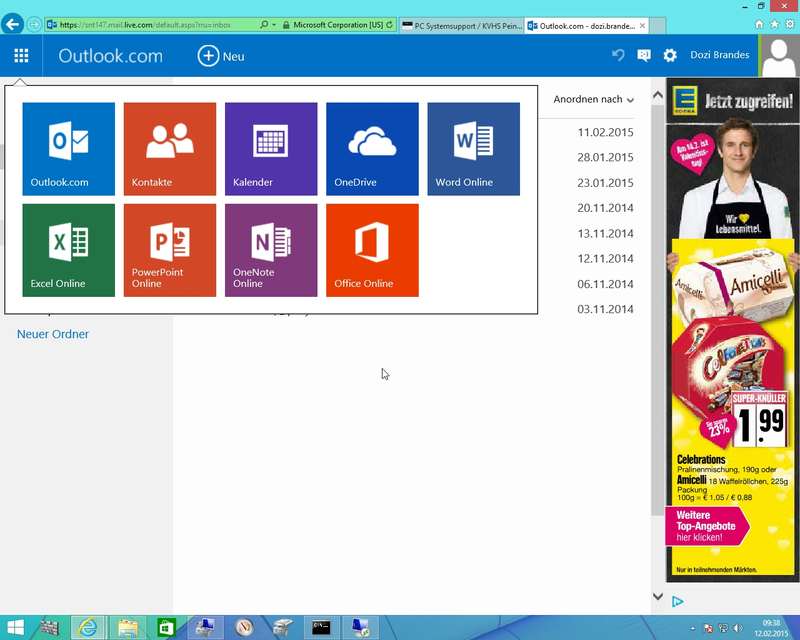Viewport: 800px width, 640px height.
Task: Open the settings gear menu
Action: click(670, 56)
